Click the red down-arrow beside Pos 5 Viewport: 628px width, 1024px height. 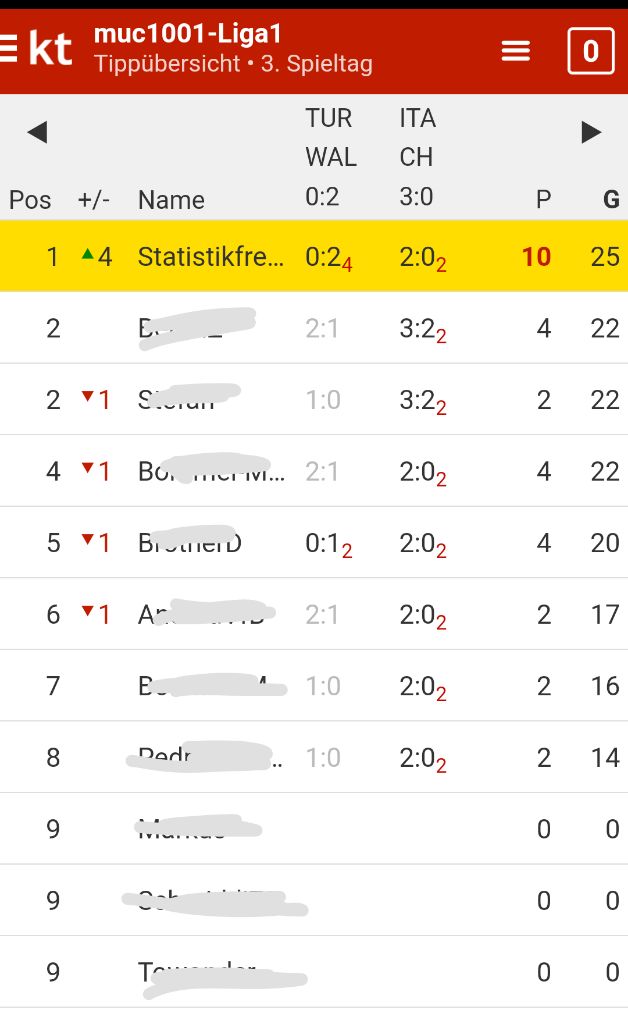(88, 541)
